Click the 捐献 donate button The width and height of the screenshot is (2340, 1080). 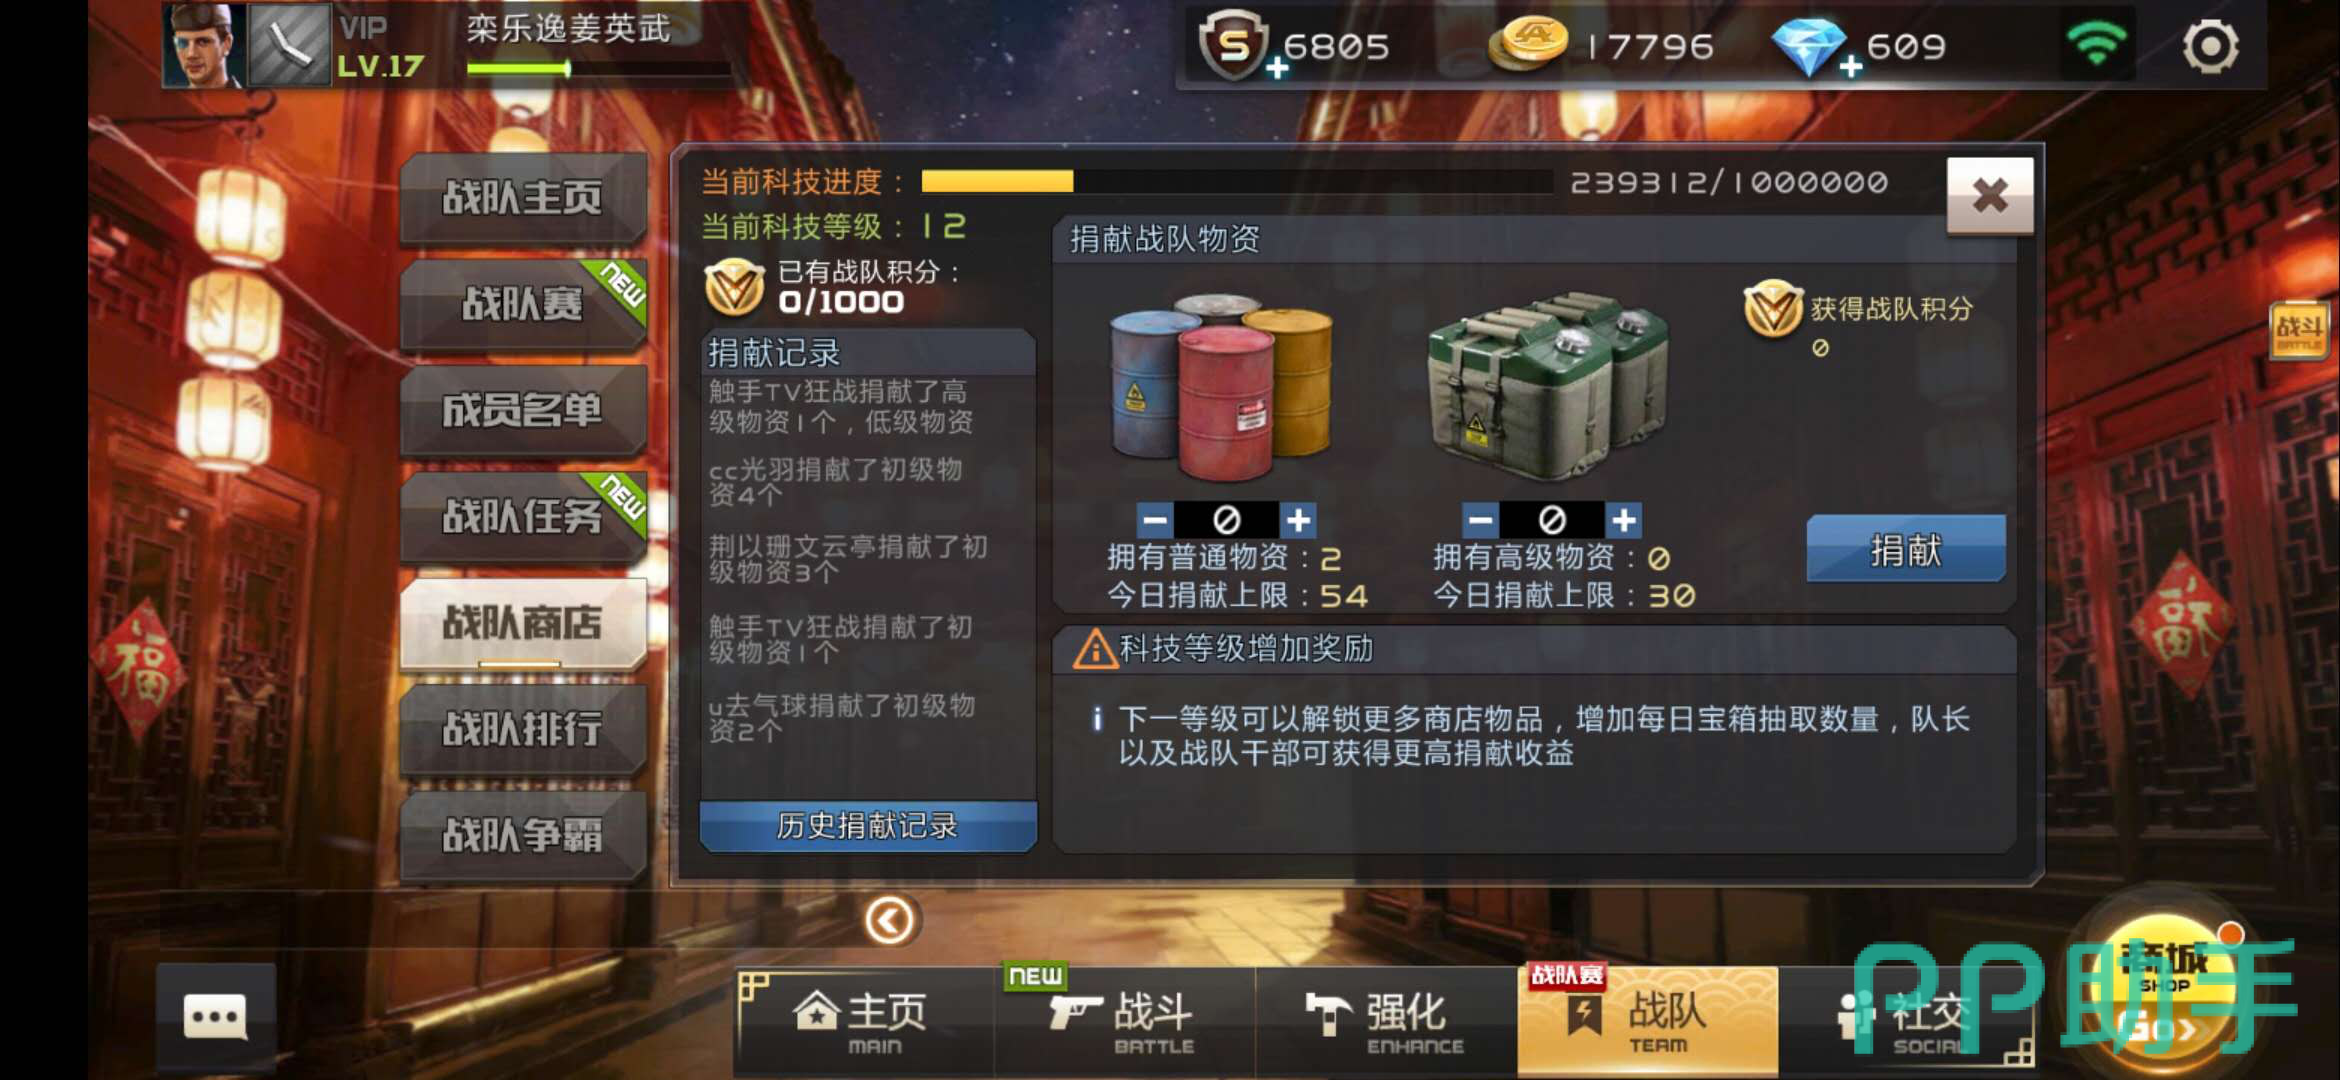tap(1906, 549)
